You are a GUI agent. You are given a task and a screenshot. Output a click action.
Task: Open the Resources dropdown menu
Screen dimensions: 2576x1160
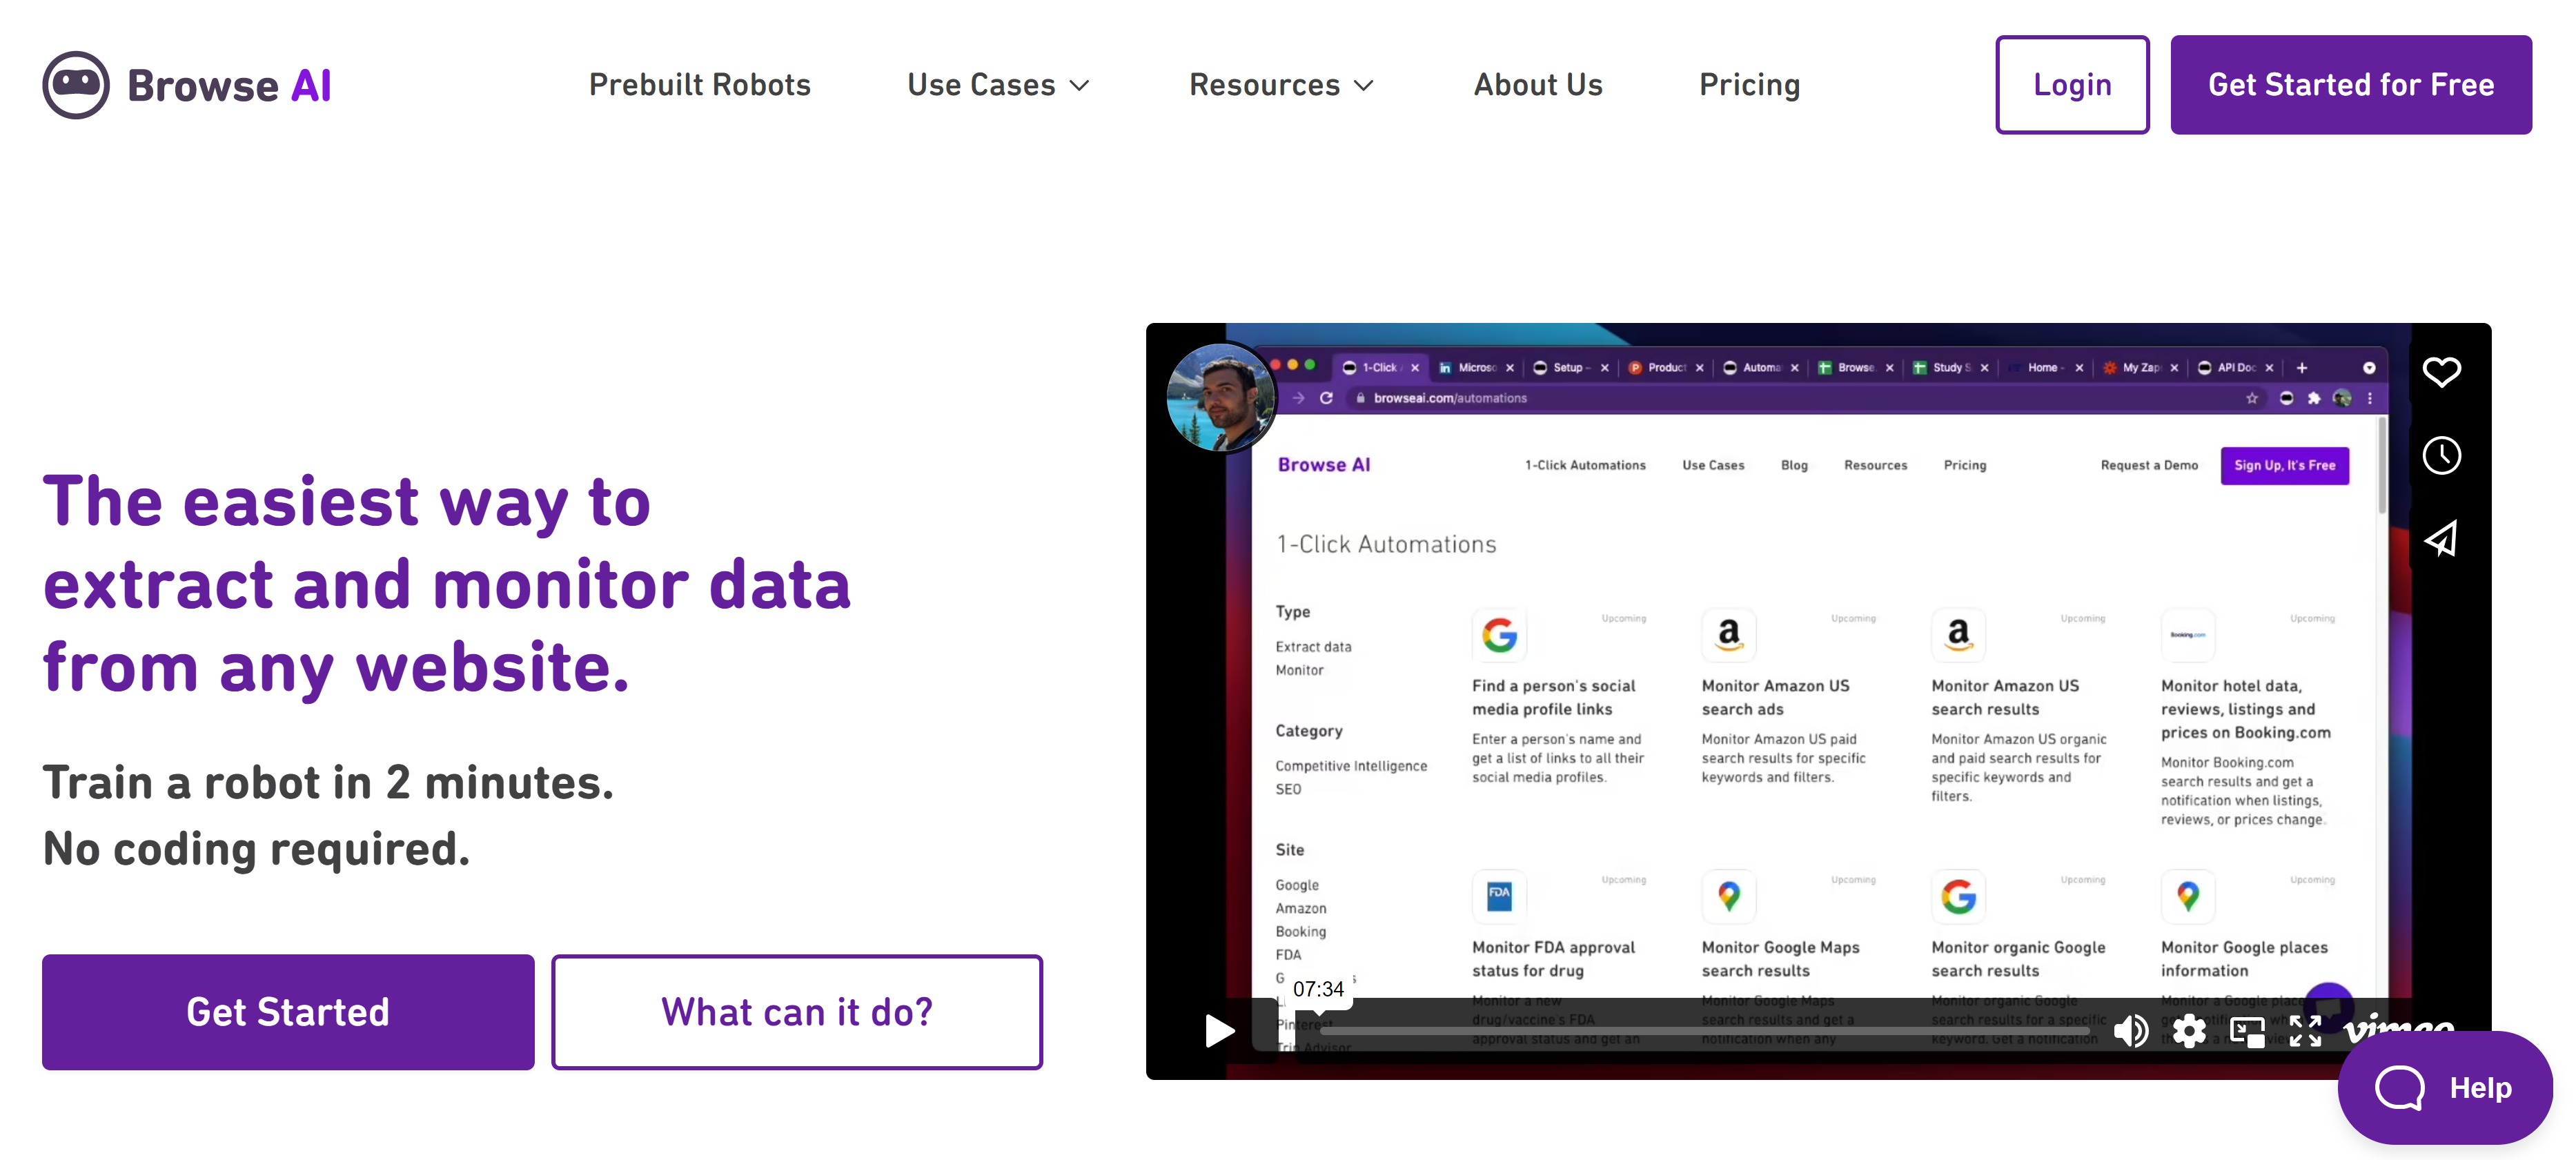point(1281,85)
